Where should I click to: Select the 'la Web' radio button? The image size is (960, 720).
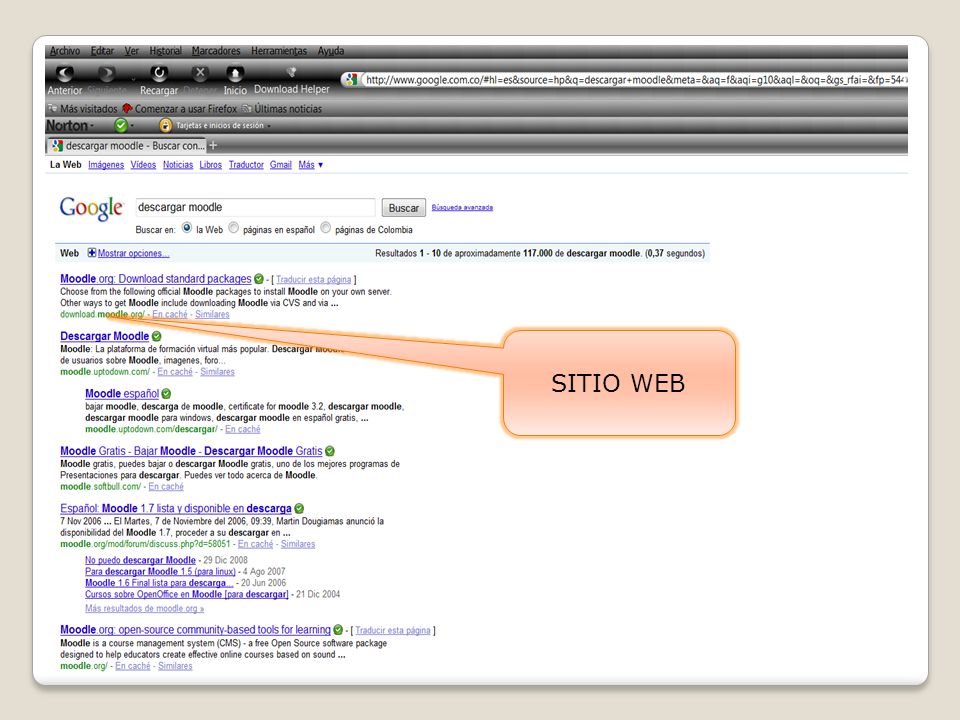(187, 228)
